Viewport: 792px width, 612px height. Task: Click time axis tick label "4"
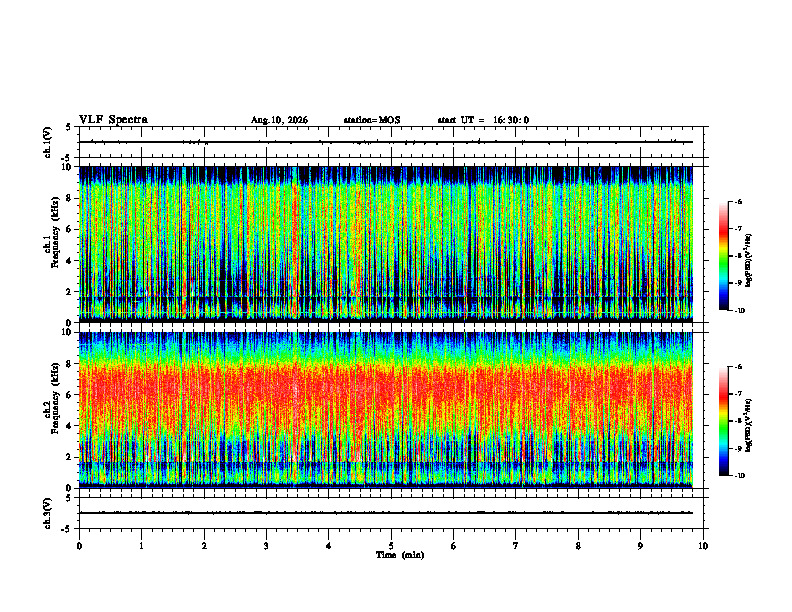329,546
